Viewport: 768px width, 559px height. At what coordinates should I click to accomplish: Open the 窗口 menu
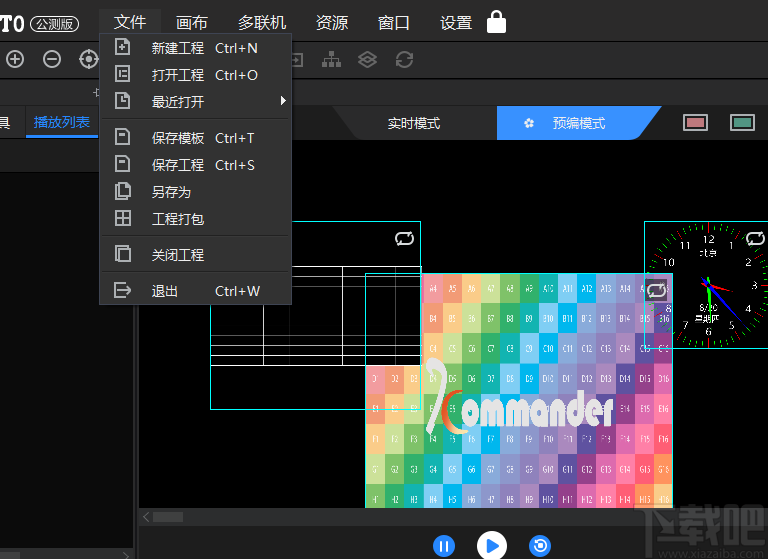coord(393,23)
